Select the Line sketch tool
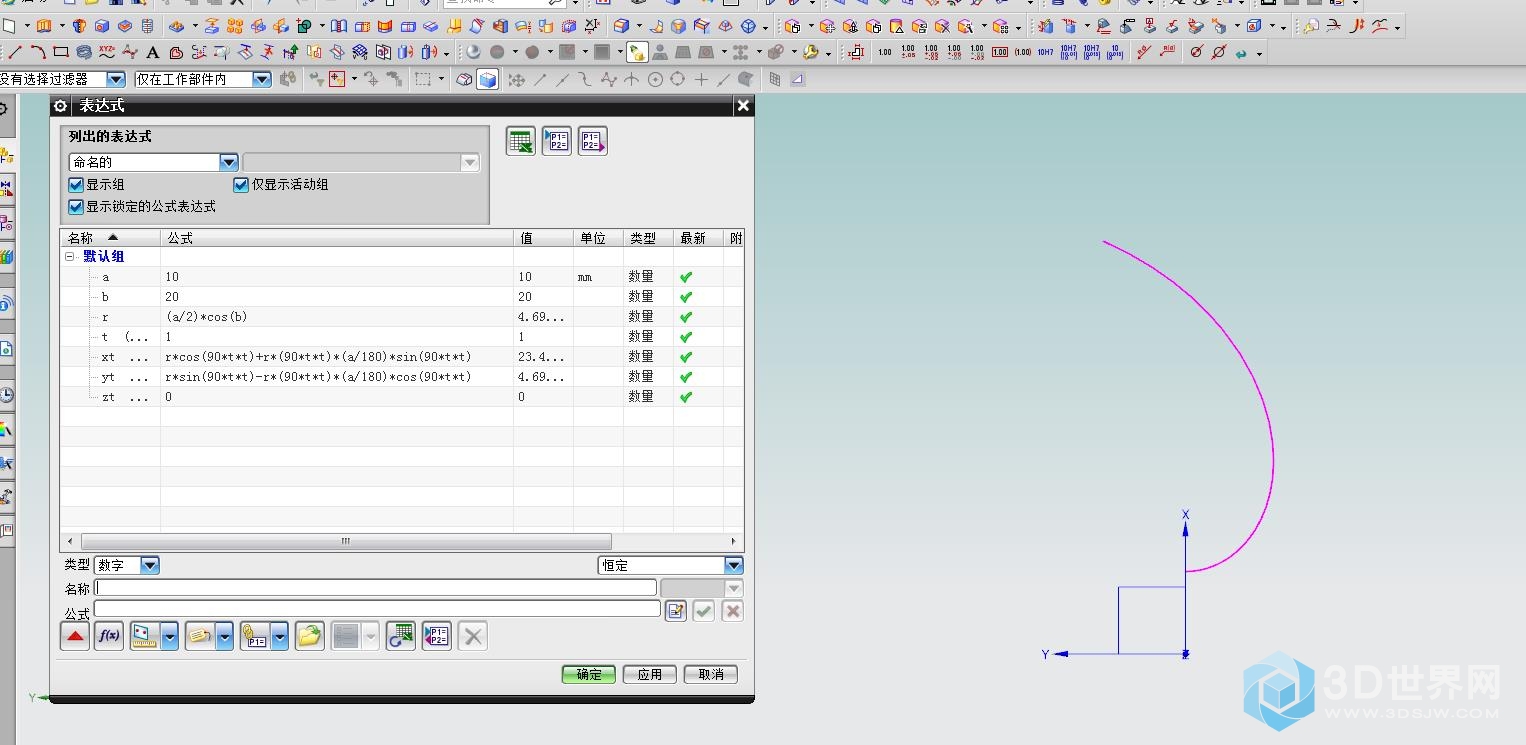1526x745 pixels. point(15,52)
